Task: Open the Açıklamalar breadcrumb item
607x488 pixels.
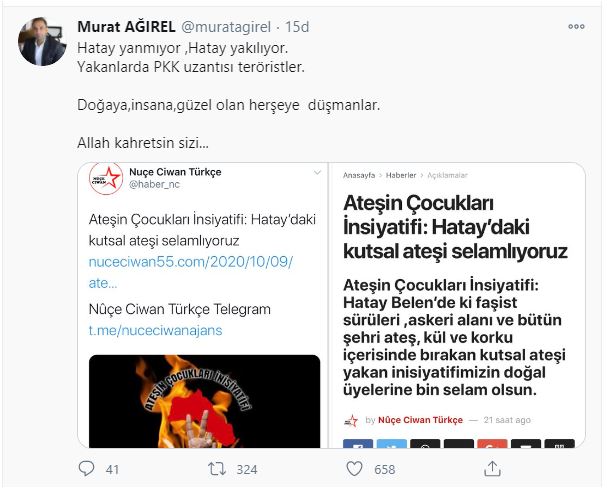Action: pos(448,175)
